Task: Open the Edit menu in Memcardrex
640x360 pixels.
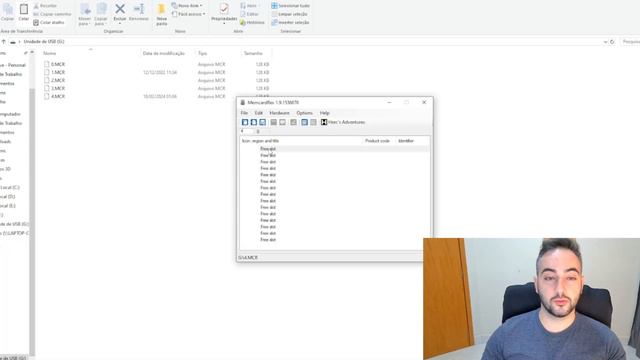Action: [259, 113]
